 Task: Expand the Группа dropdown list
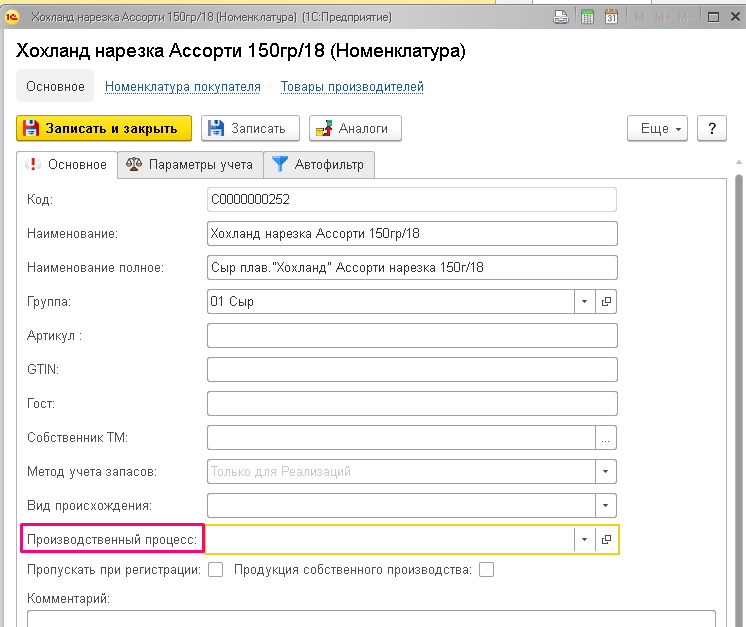pos(585,302)
